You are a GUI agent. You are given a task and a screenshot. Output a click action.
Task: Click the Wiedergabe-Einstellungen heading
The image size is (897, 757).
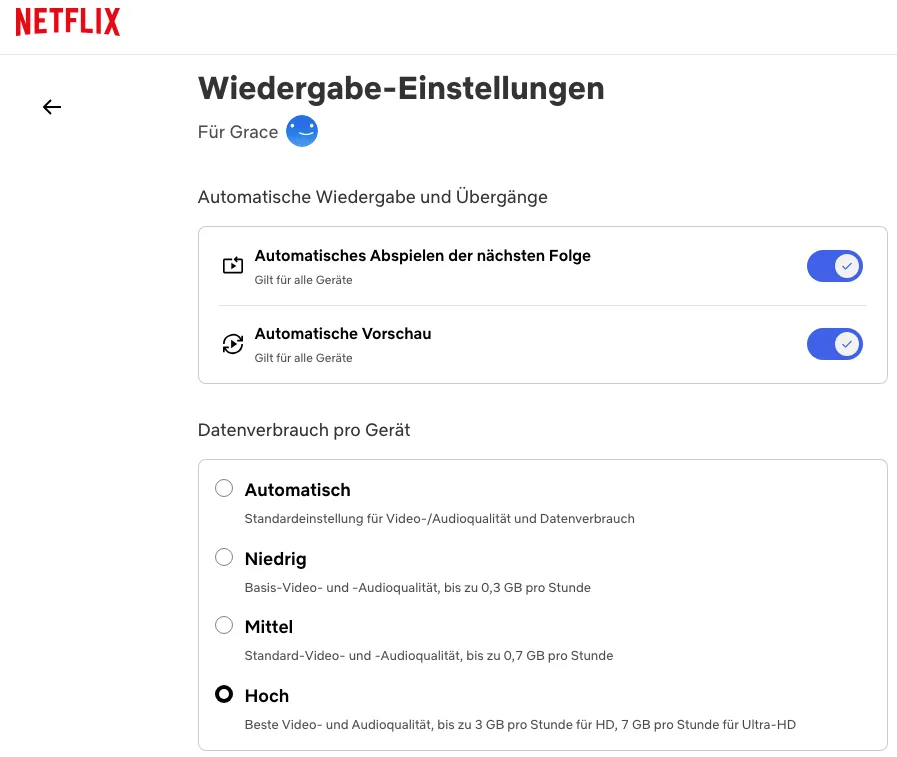coord(401,89)
